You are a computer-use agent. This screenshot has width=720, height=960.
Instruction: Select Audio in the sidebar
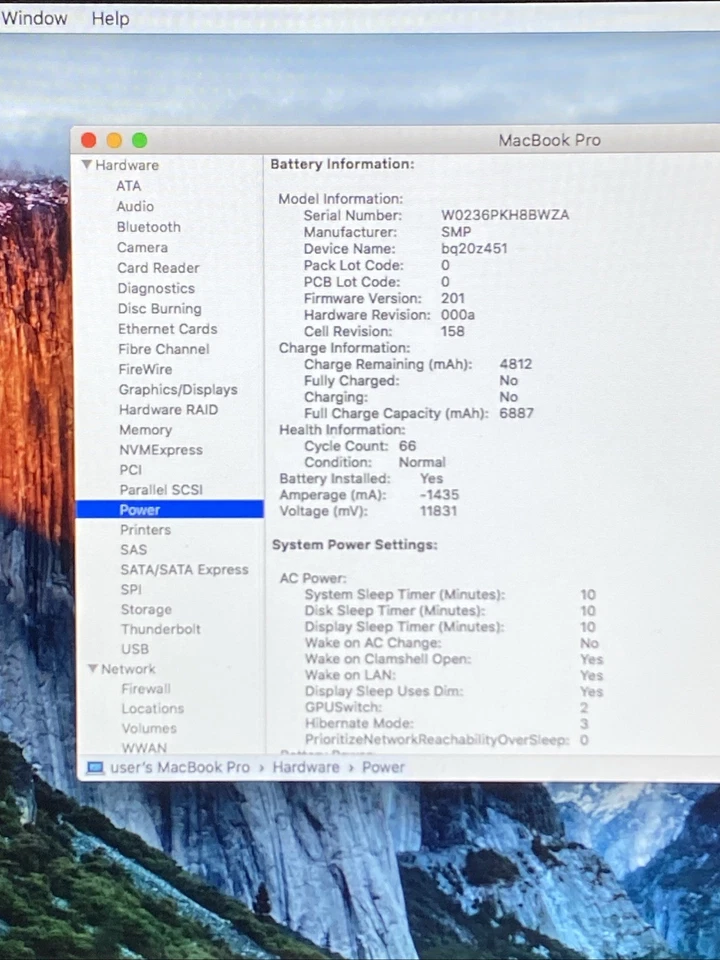coord(135,206)
